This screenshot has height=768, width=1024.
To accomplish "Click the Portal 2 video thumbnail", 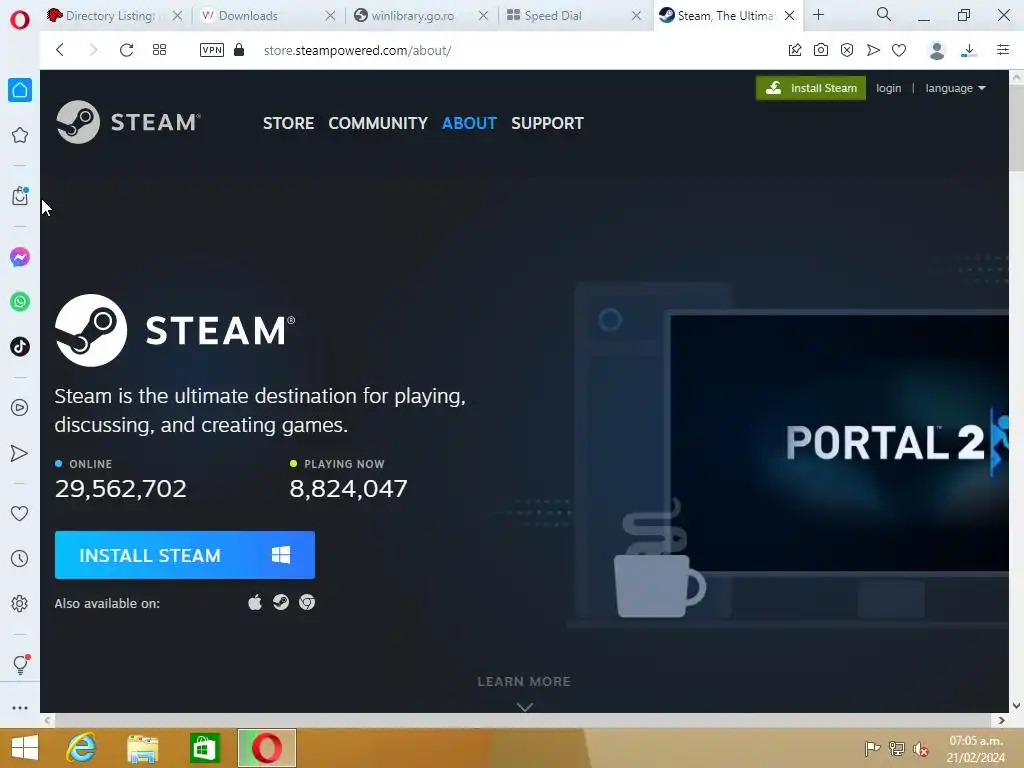I will point(840,443).
